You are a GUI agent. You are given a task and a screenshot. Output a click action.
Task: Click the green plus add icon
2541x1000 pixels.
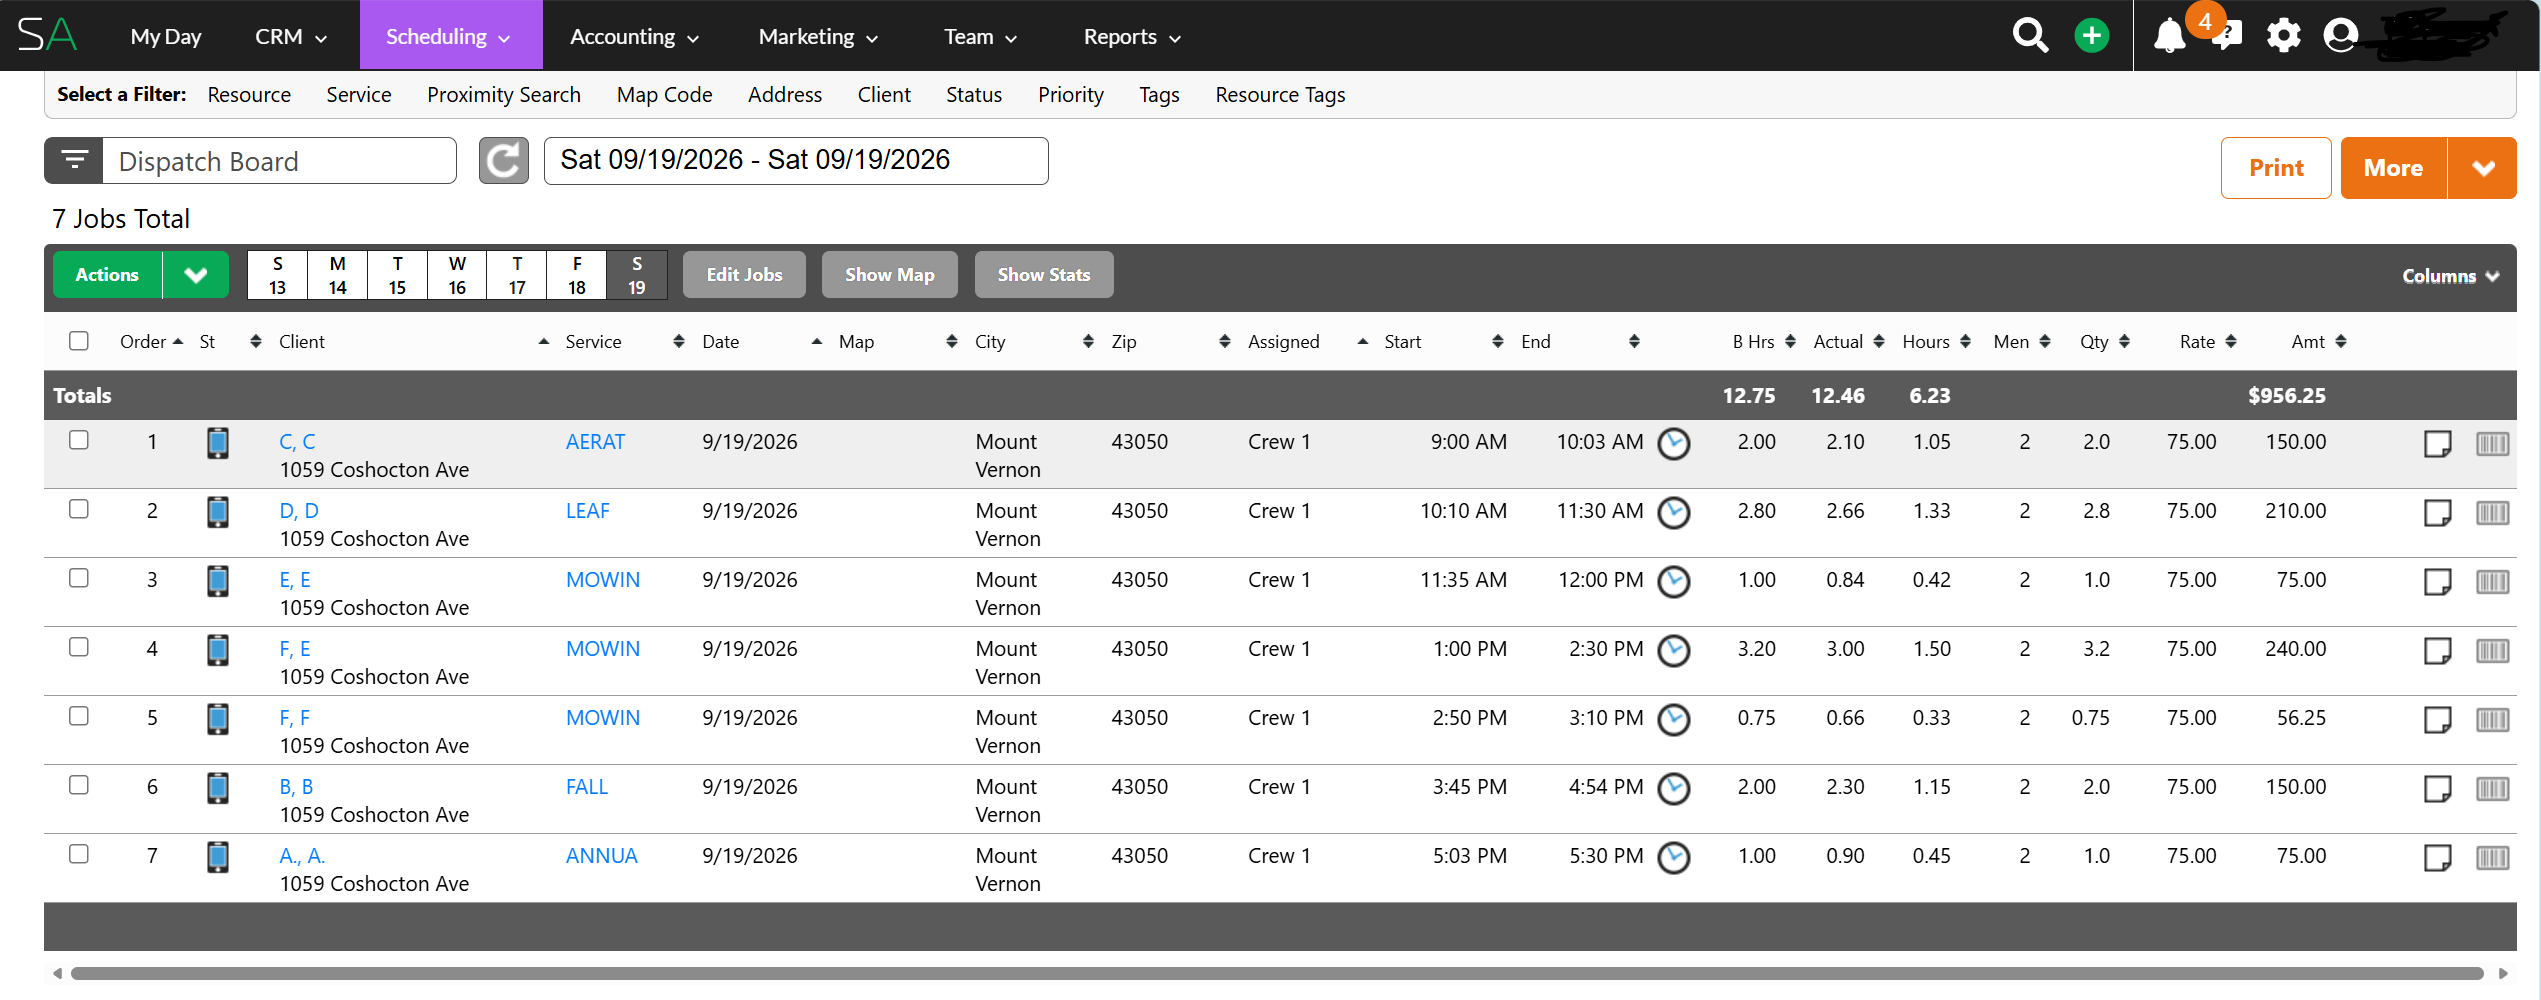point(2091,36)
